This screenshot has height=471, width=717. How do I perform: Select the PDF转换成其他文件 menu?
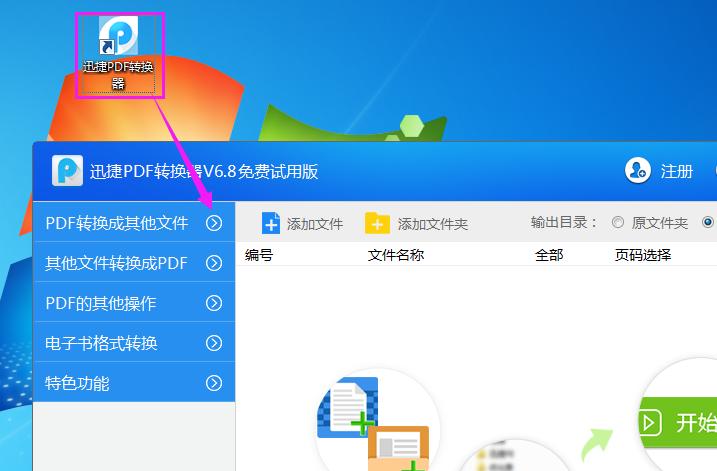pos(134,223)
